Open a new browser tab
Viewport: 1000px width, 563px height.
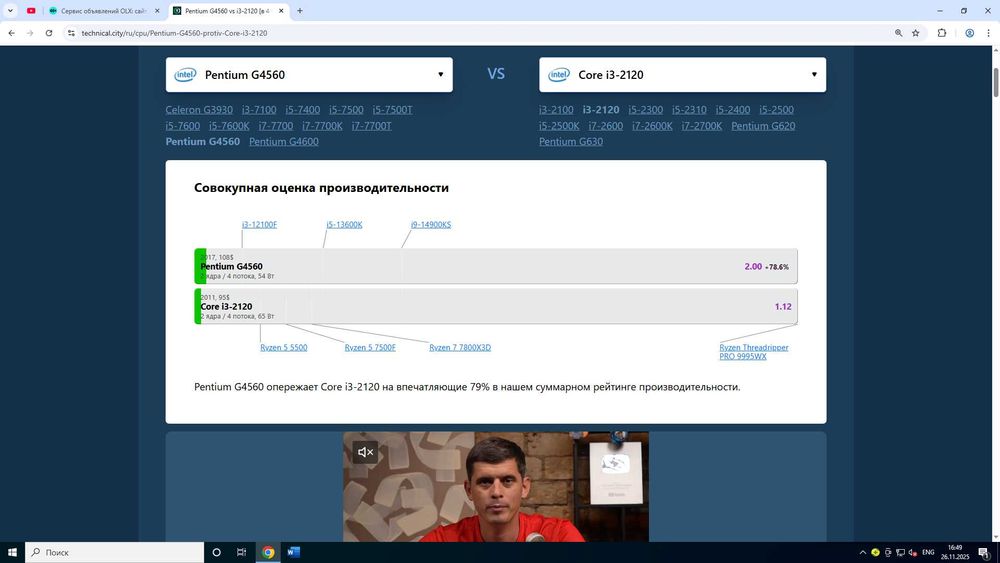(300, 11)
